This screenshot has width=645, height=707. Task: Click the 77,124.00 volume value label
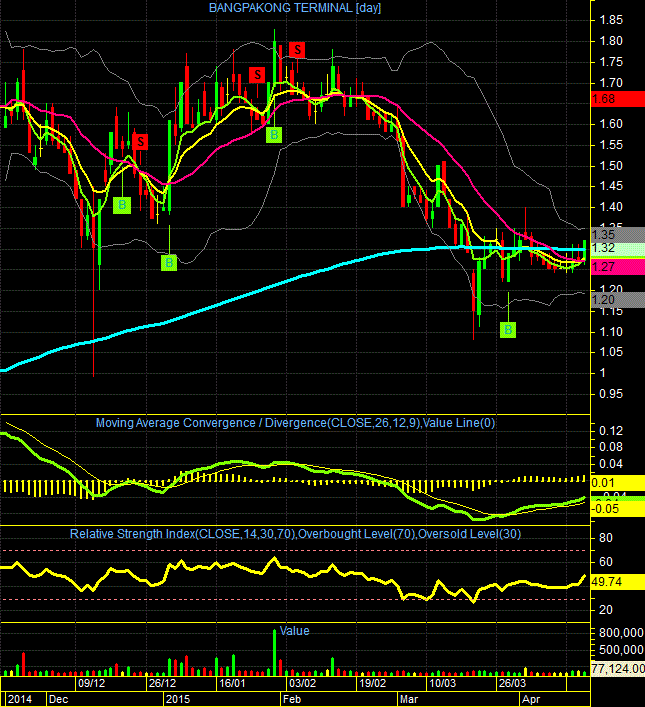click(617, 668)
